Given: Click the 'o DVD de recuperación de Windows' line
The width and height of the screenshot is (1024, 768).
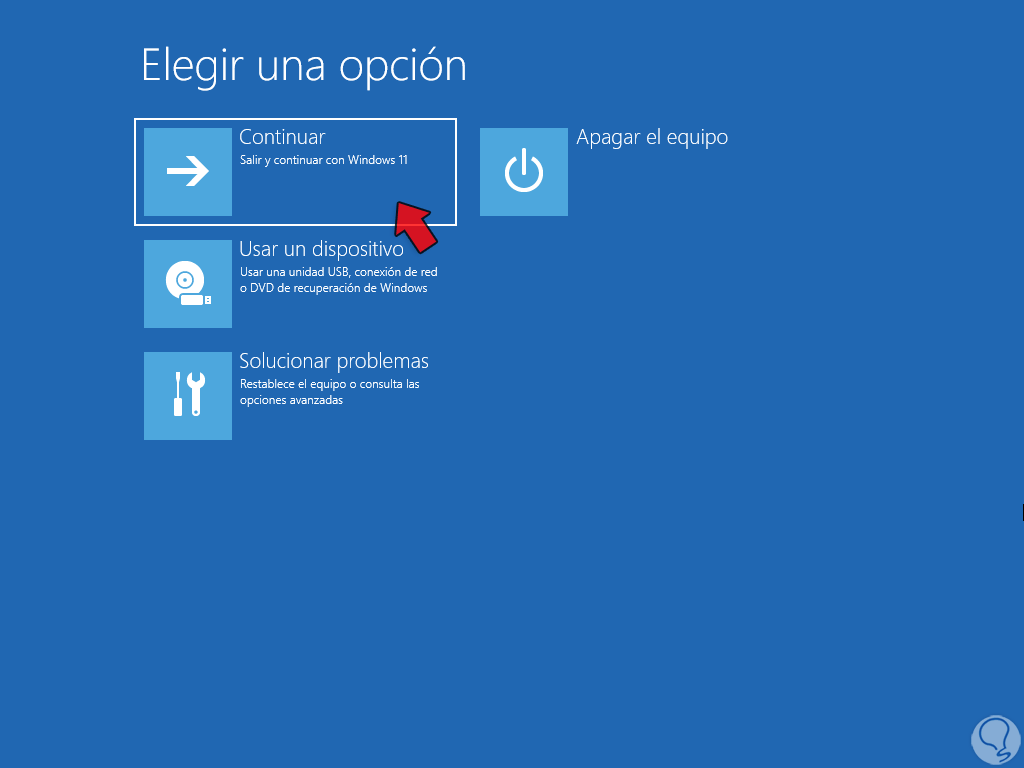Looking at the screenshot, I should 333,288.
